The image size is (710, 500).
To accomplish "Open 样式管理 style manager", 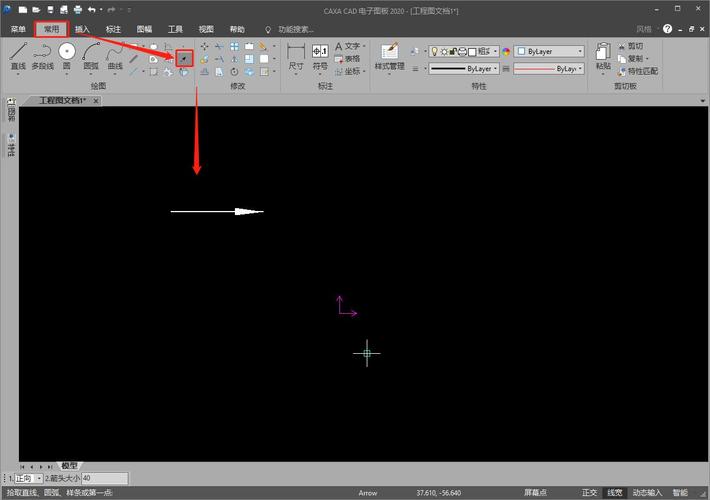I will 389,57.
